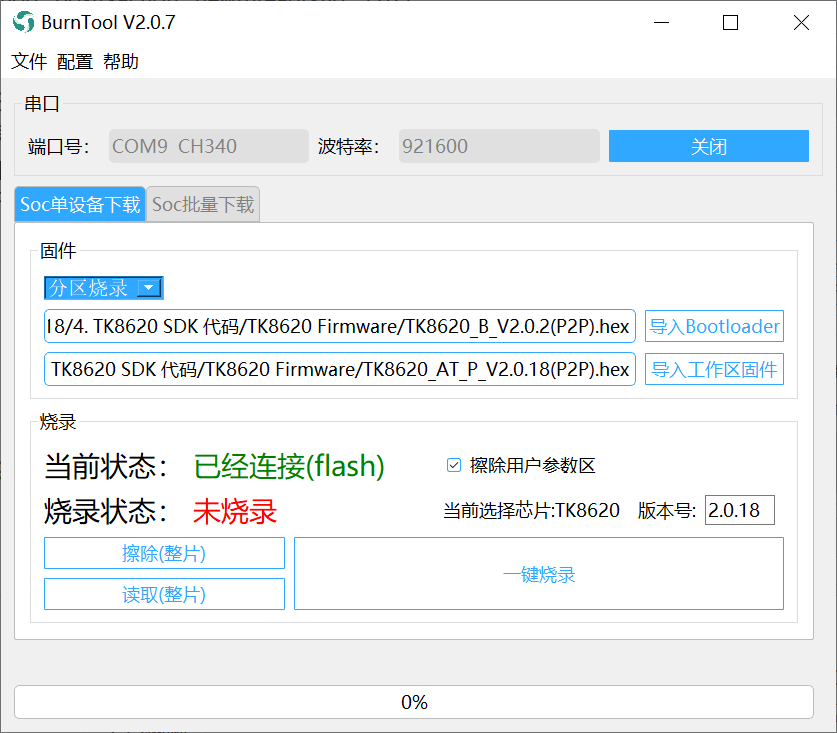Click the 已经连接(flash) status text
The width and height of the screenshot is (837, 733).
(289, 466)
